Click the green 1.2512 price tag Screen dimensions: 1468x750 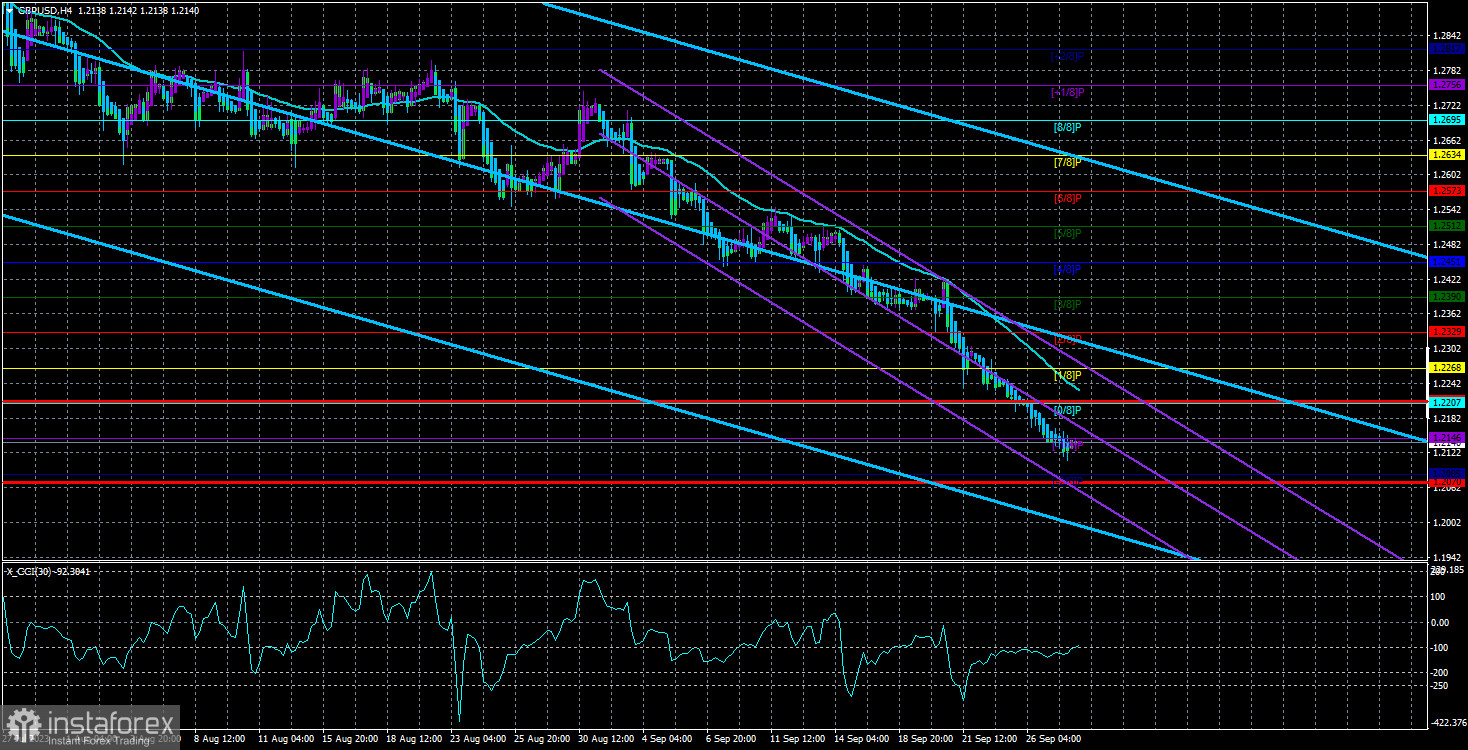point(1447,226)
